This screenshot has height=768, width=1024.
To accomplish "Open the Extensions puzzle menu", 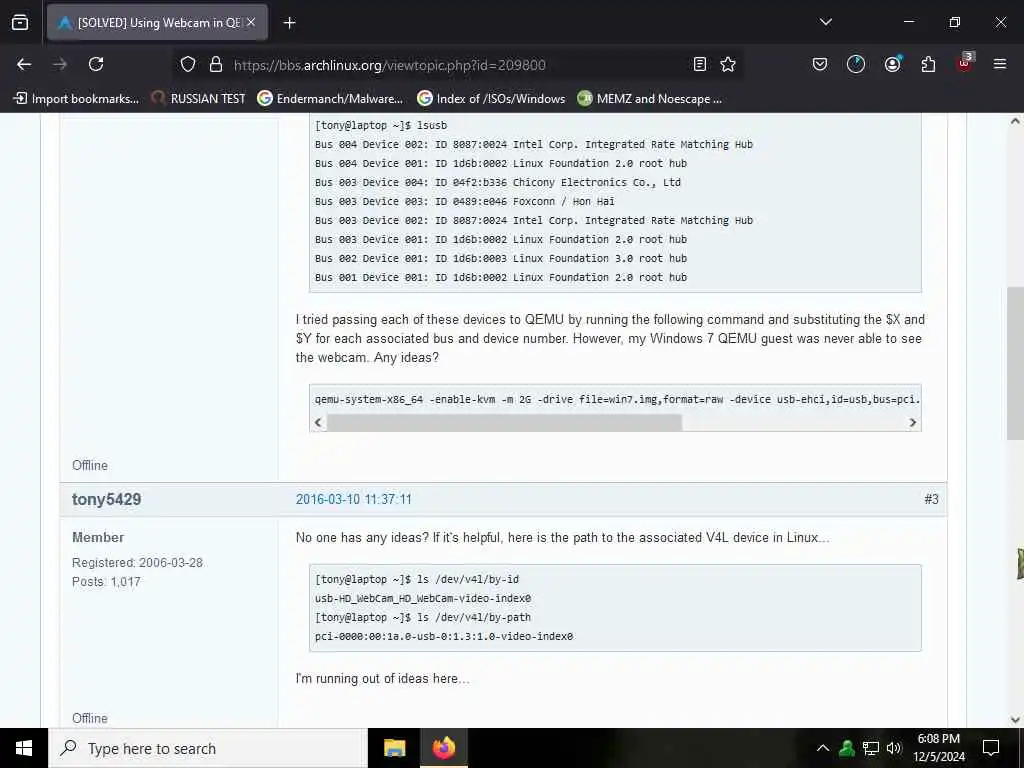I will [928, 64].
